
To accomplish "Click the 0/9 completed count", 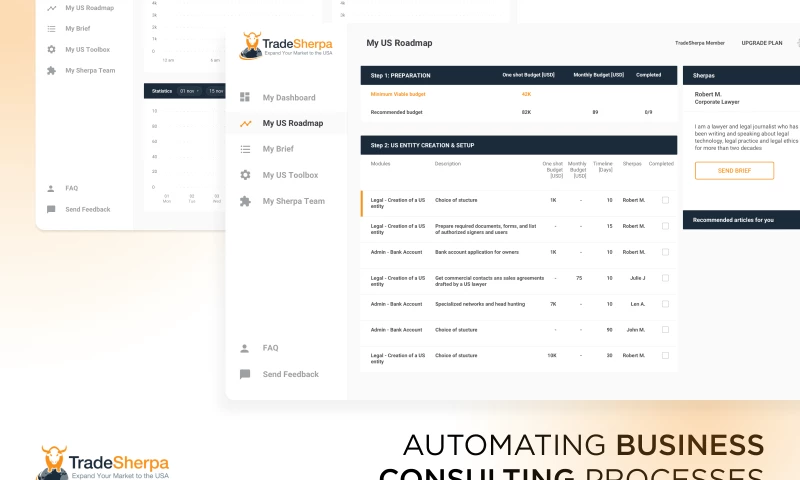I will click(x=648, y=112).
